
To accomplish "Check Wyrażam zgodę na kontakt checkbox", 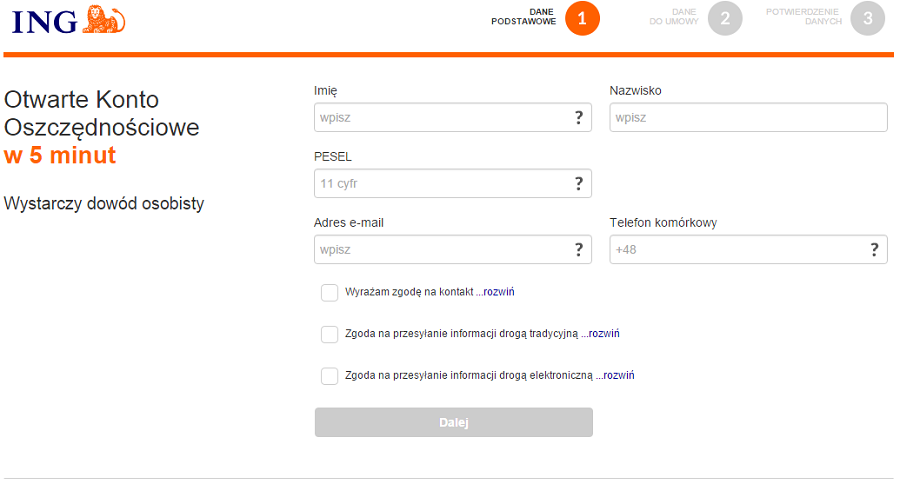I will 329,292.
